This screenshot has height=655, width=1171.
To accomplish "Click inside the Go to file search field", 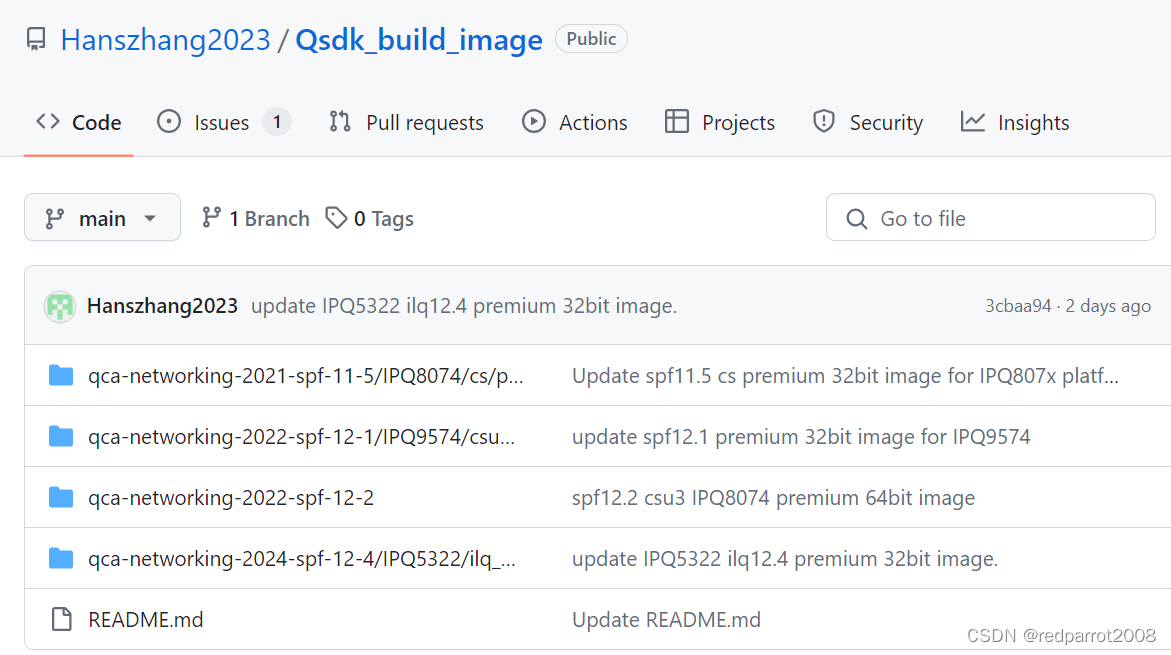I will click(990, 217).
